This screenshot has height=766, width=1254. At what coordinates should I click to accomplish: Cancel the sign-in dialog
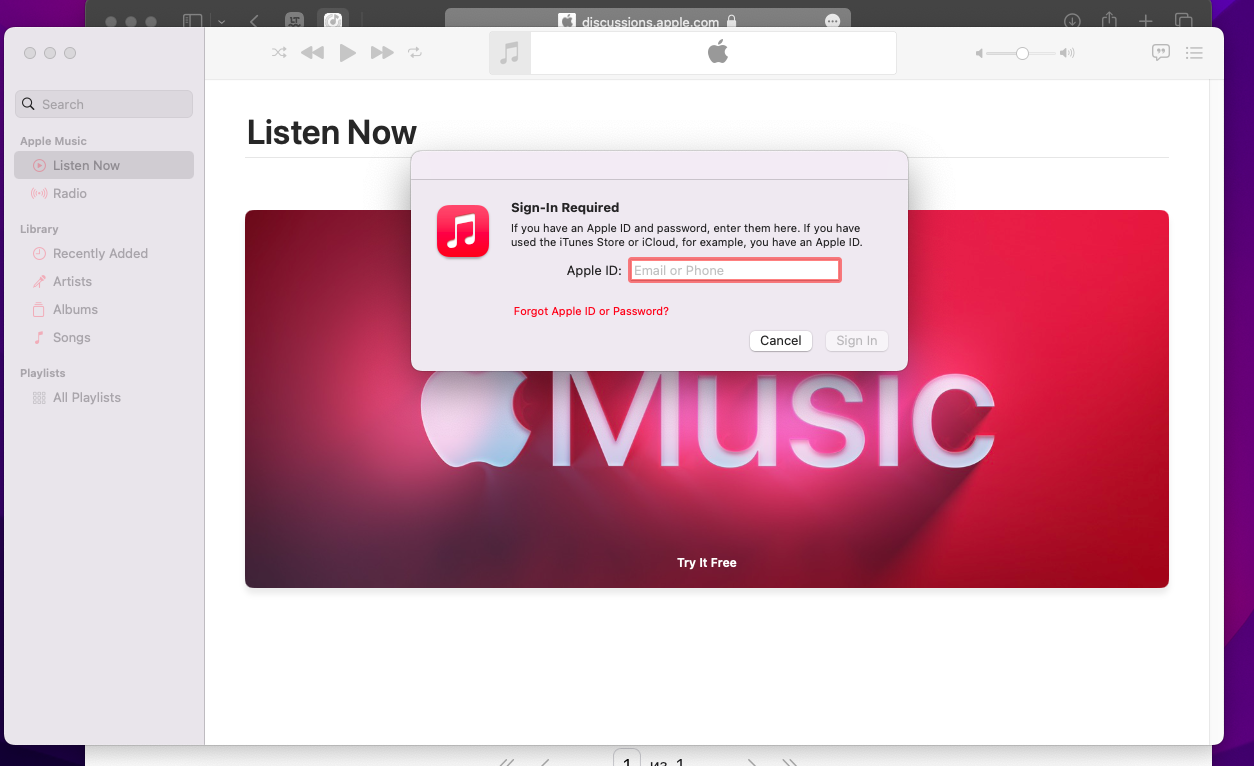click(x=780, y=340)
